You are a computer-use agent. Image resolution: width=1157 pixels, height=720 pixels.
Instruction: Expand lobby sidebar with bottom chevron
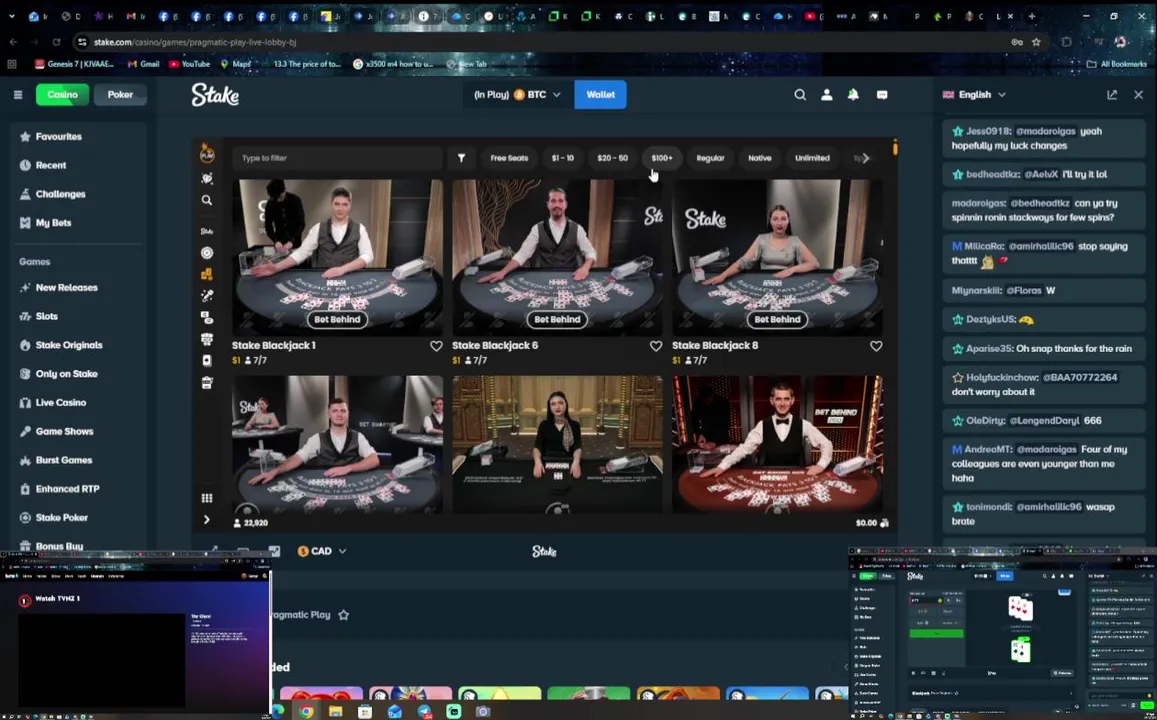[207, 519]
